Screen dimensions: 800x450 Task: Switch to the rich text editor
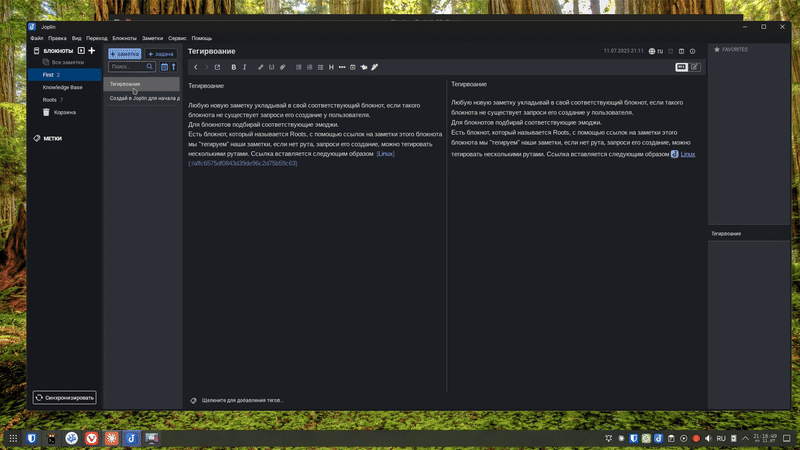694,67
